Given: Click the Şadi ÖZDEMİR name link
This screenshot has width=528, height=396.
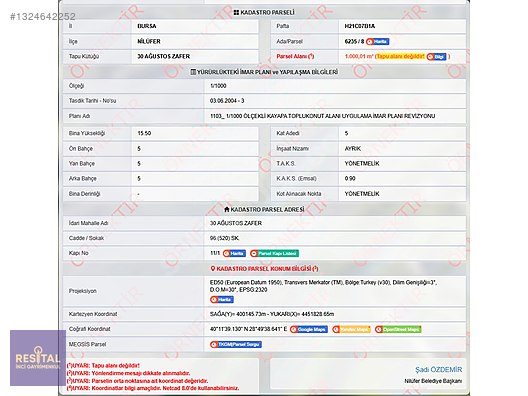Looking at the screenshot, I should pos(438,370).
